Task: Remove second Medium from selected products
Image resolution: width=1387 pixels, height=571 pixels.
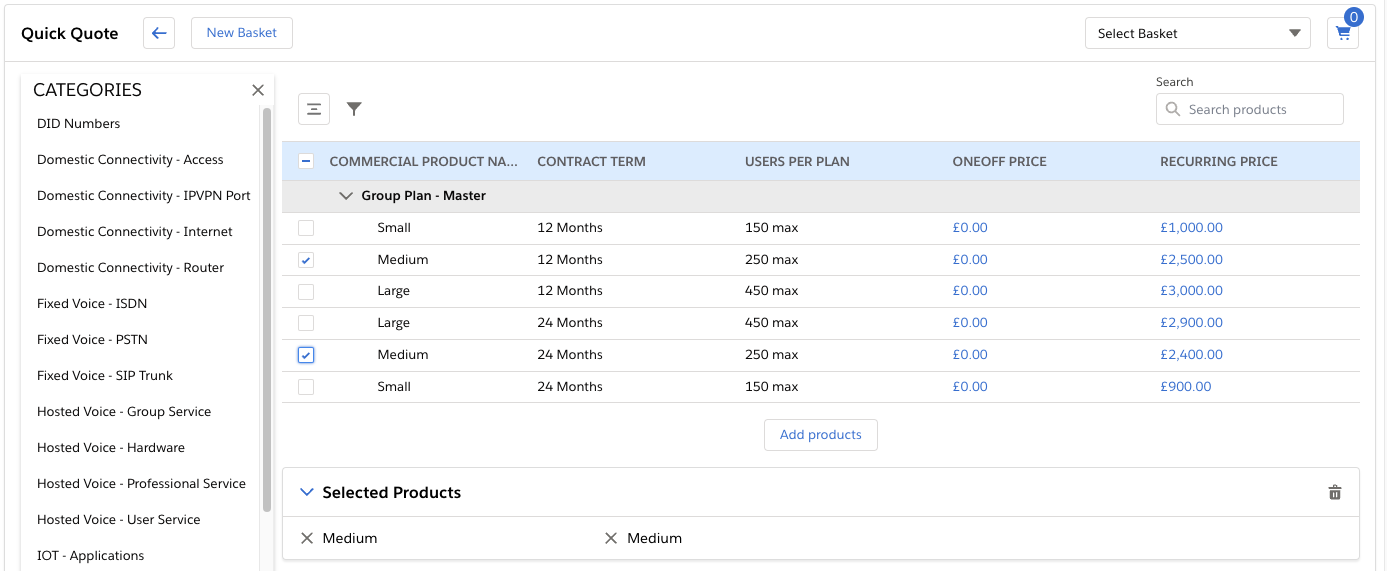Action: (611, 538)
